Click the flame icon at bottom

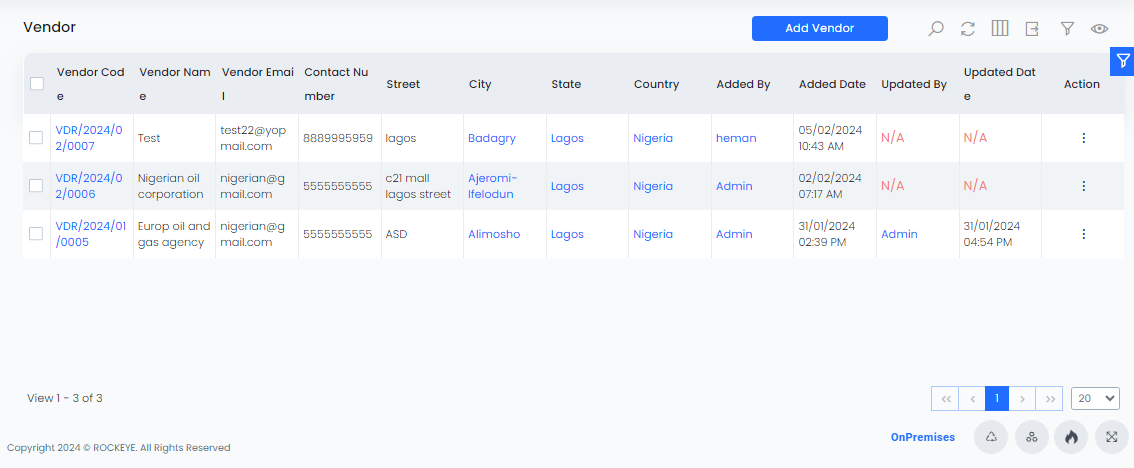(1071, 437)
